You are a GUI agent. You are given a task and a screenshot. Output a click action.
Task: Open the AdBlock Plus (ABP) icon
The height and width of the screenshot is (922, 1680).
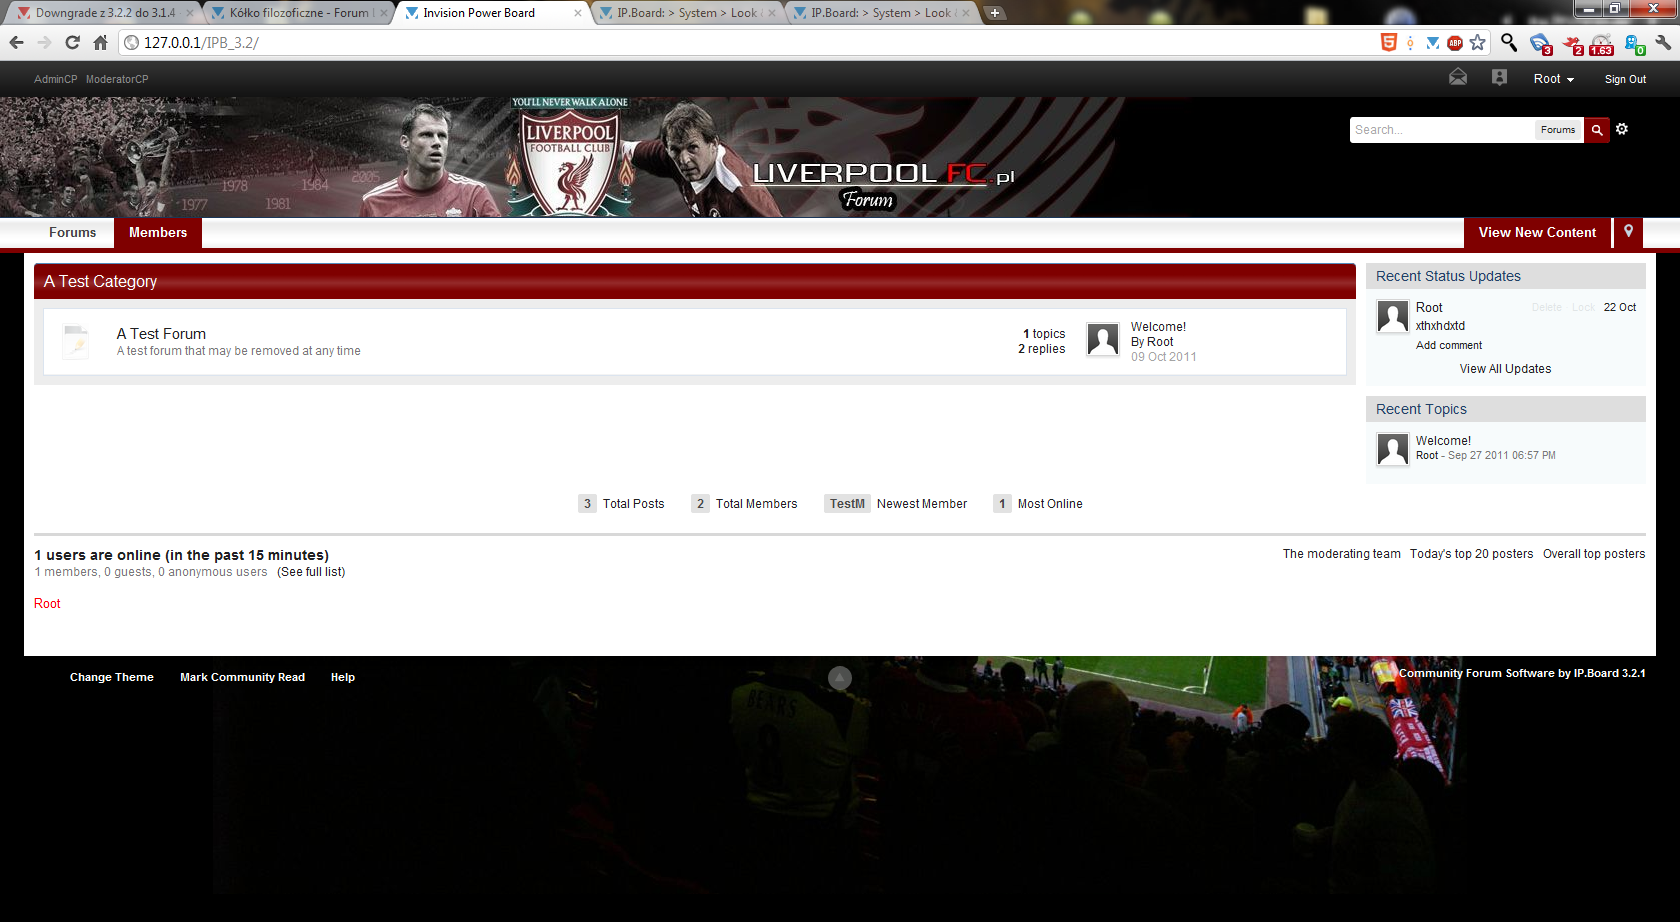pyautogui.click(x=1455, y=43)
